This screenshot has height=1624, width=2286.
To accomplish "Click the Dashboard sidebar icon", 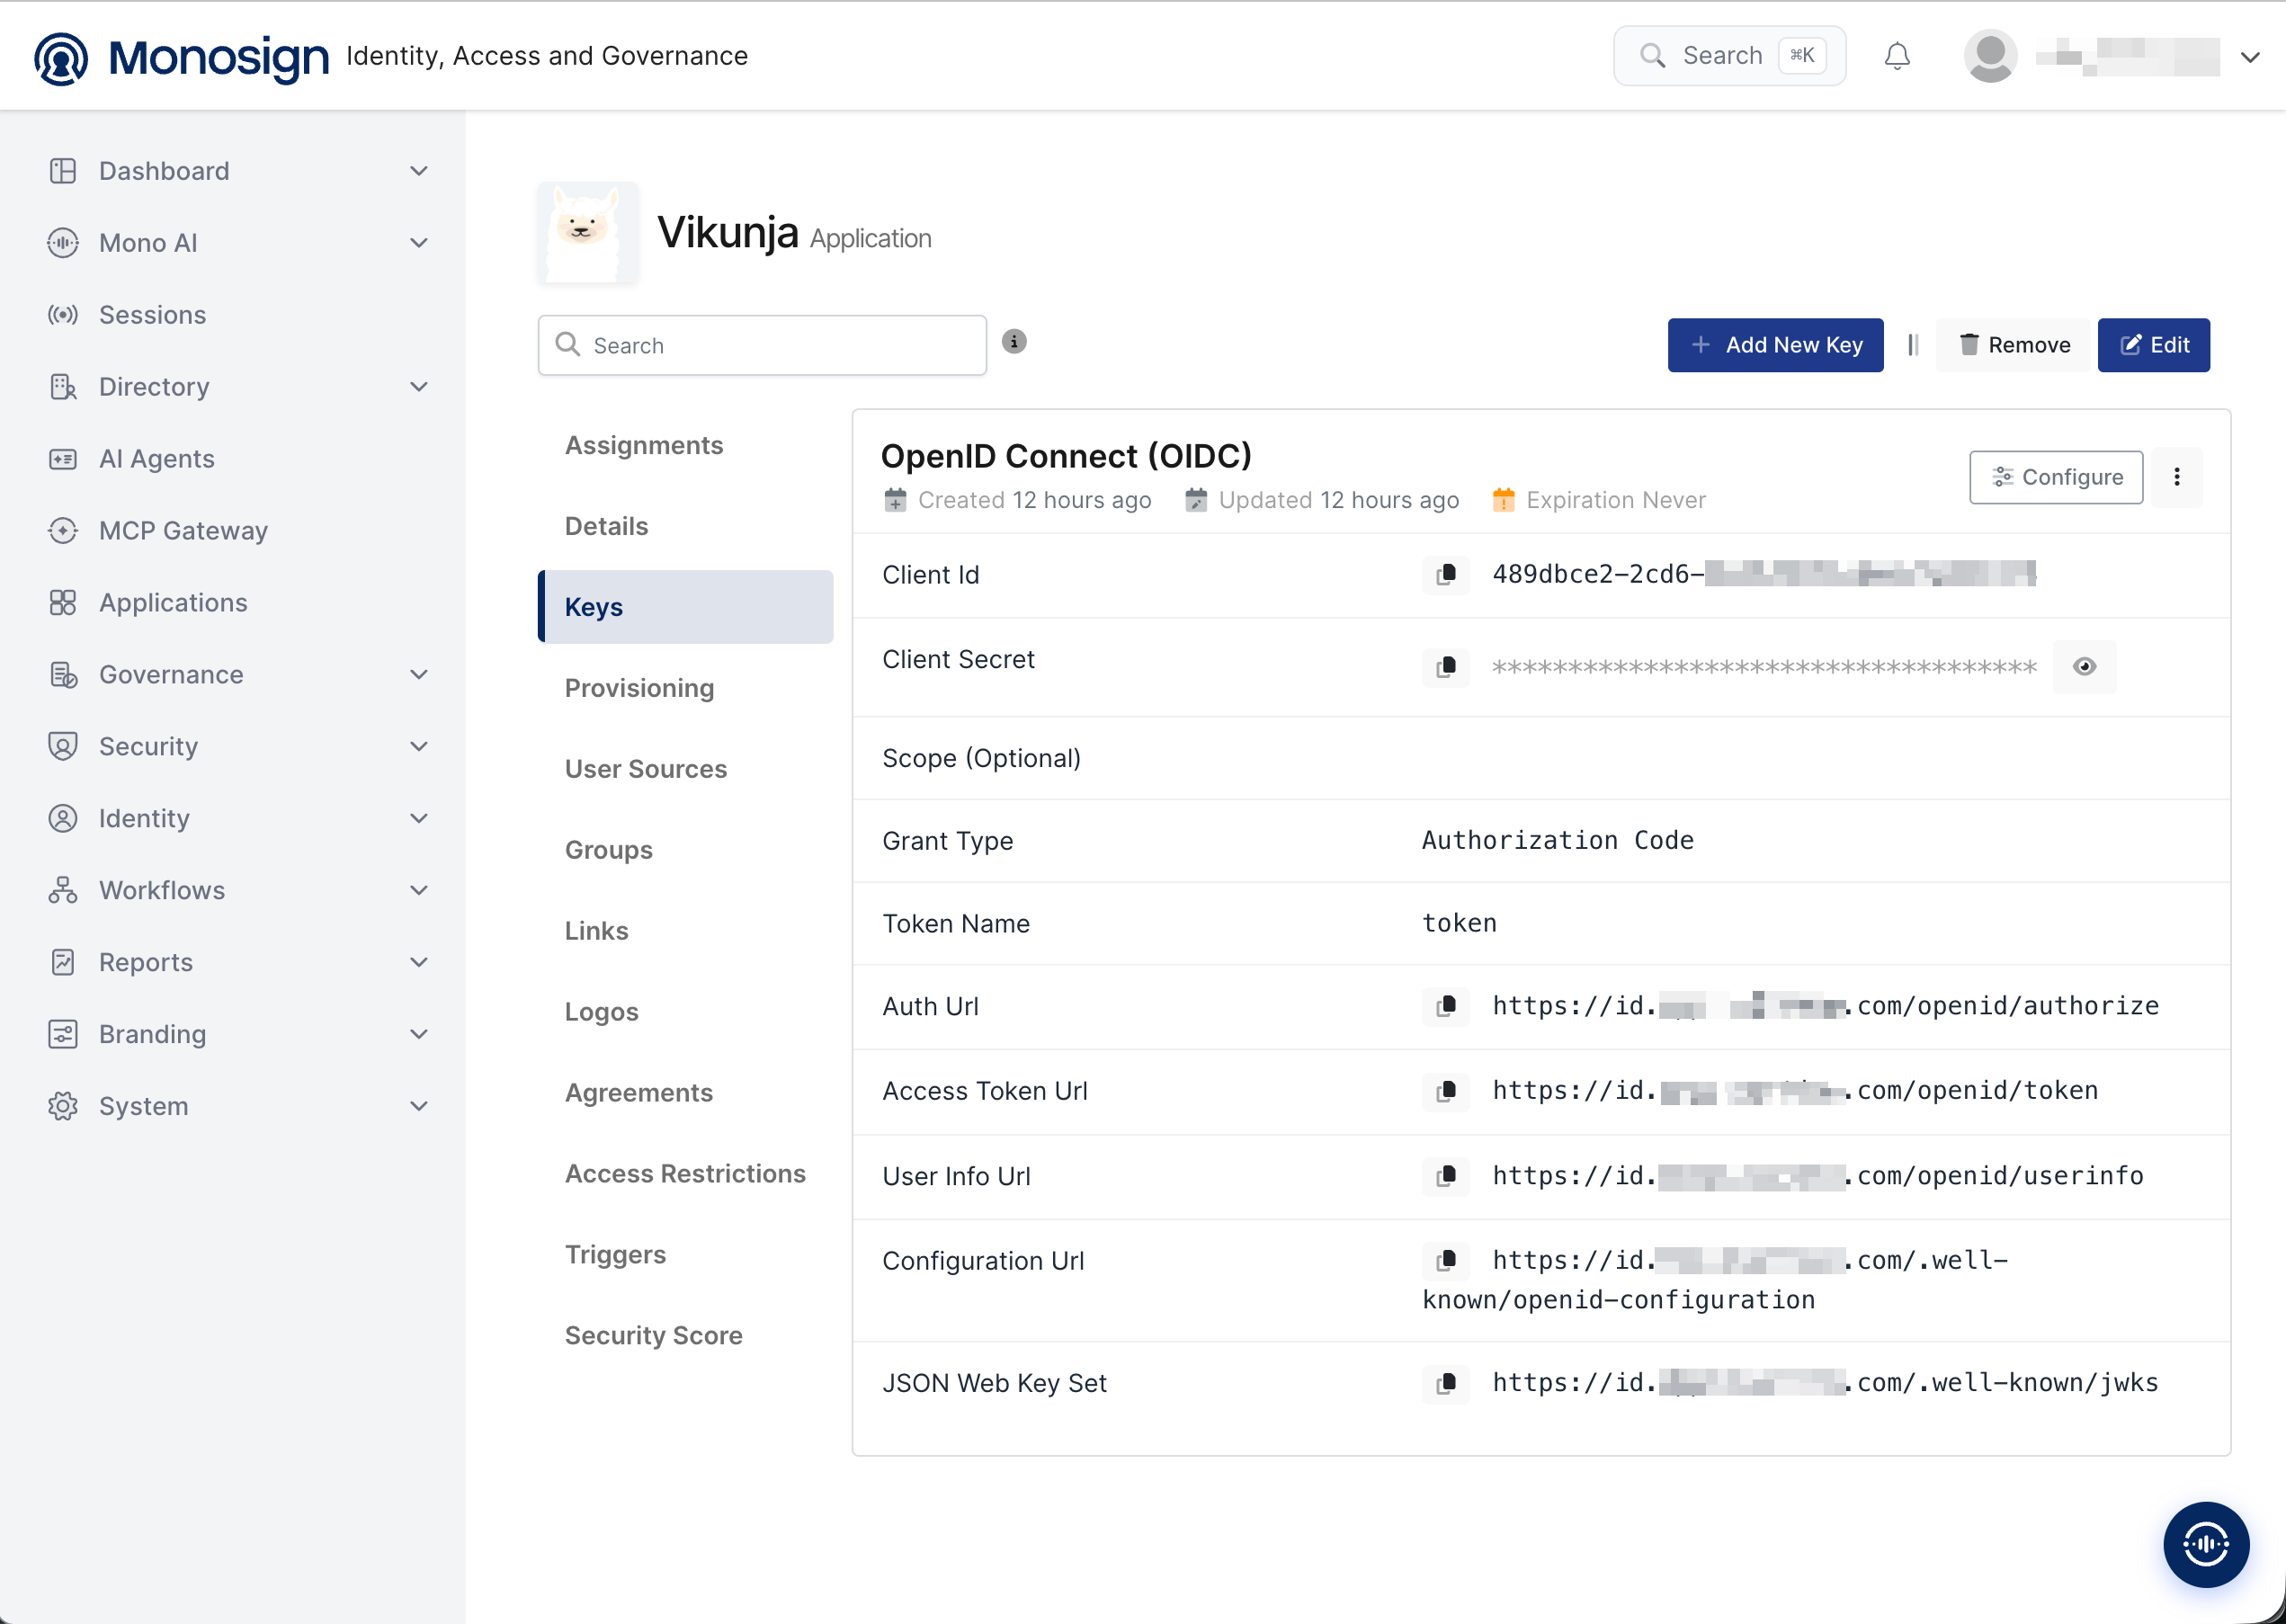I will [x=63, y=171].
